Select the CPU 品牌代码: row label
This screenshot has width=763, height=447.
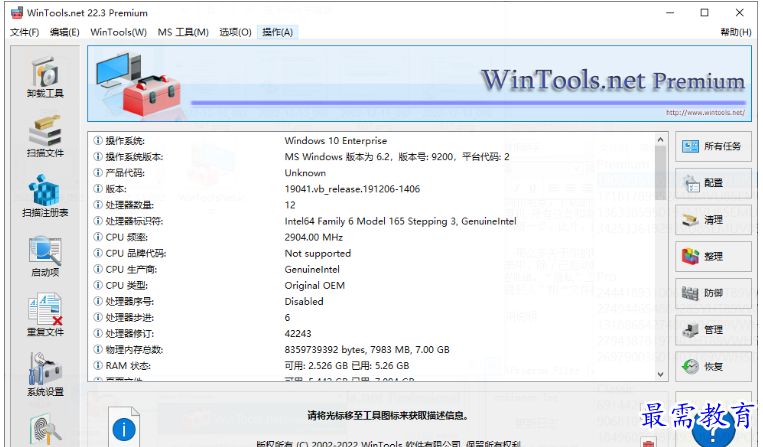136,253
